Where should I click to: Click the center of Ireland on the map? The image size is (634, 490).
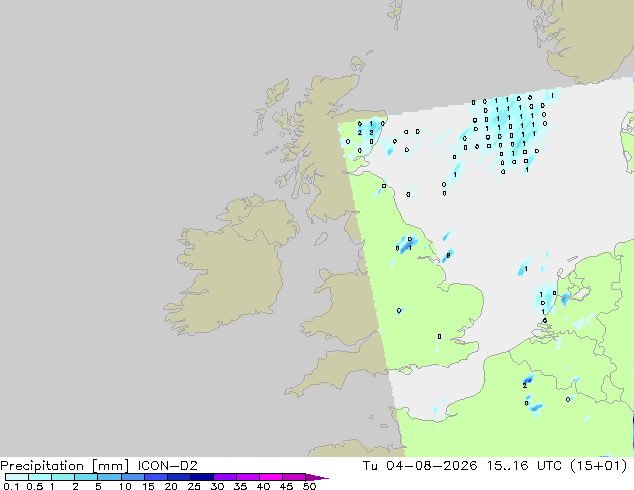[x=230, y=267]
